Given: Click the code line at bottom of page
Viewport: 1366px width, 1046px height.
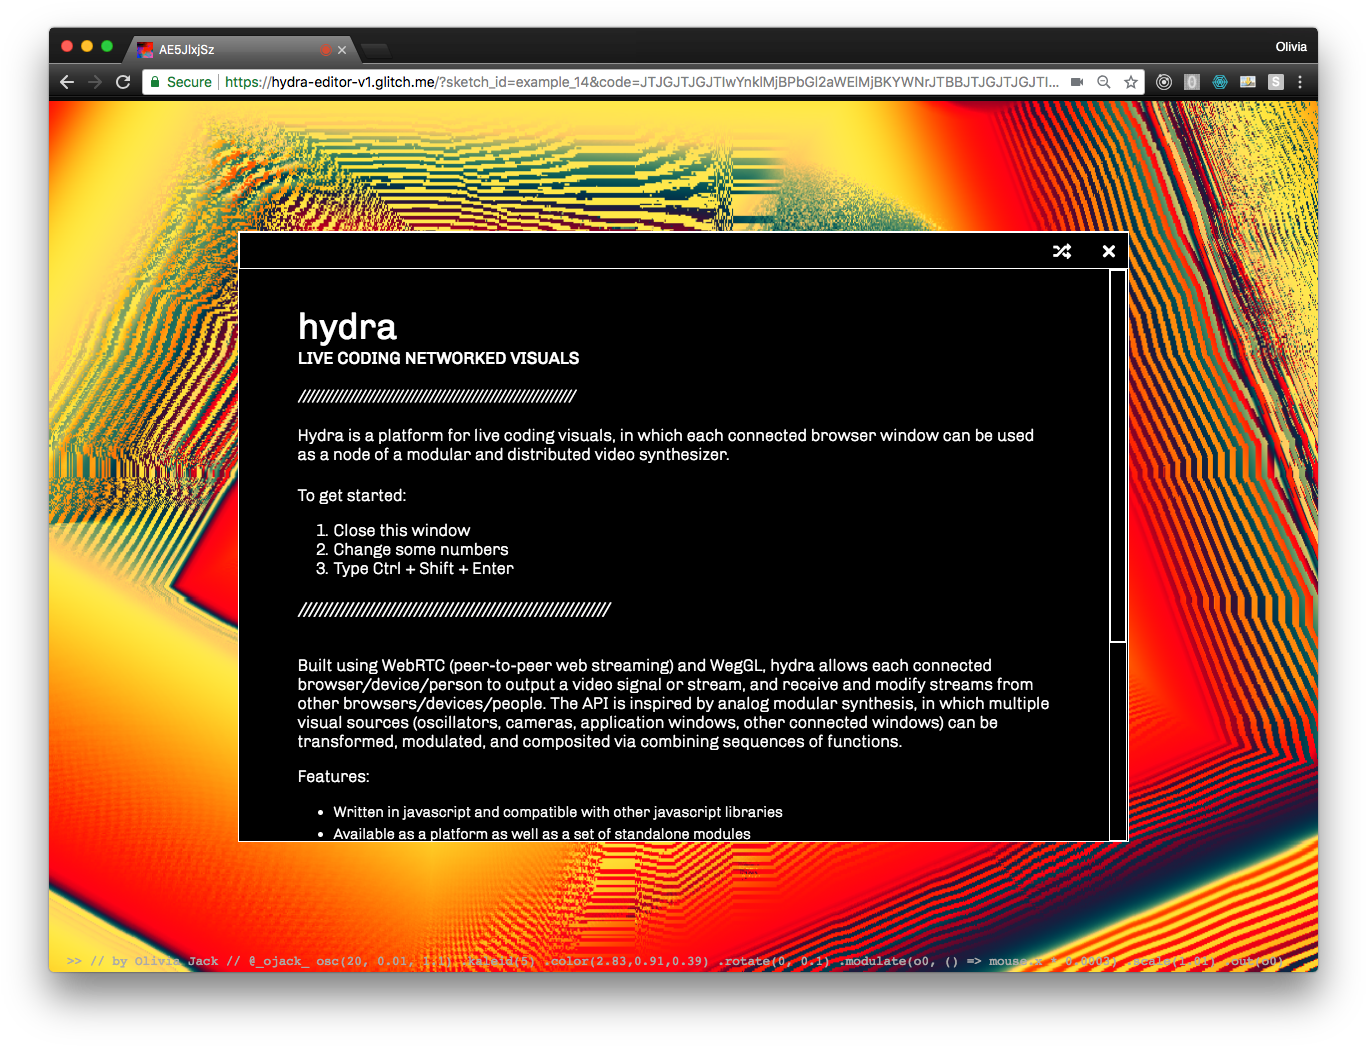Looking at the screenshot, I should (675, 961).
